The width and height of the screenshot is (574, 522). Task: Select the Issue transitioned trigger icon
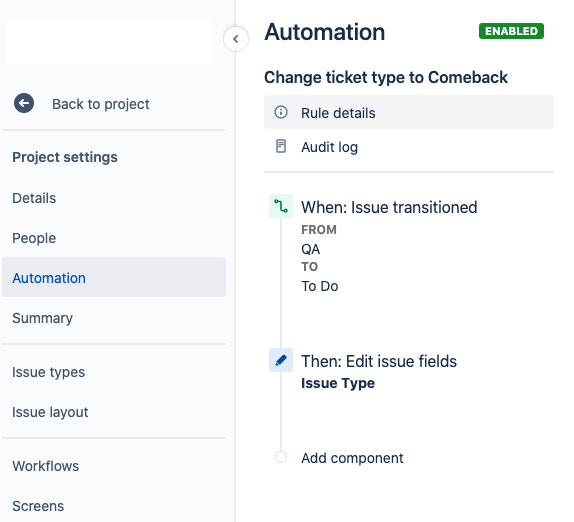(x=281, y=206)
